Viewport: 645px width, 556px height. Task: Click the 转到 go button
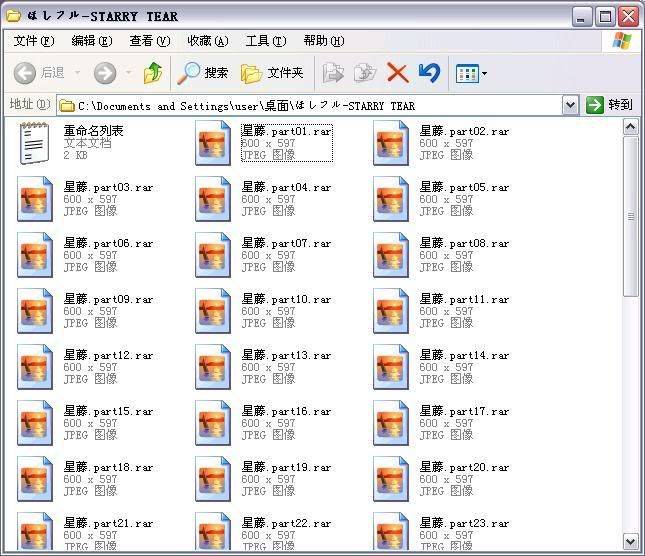click(609, 105)
